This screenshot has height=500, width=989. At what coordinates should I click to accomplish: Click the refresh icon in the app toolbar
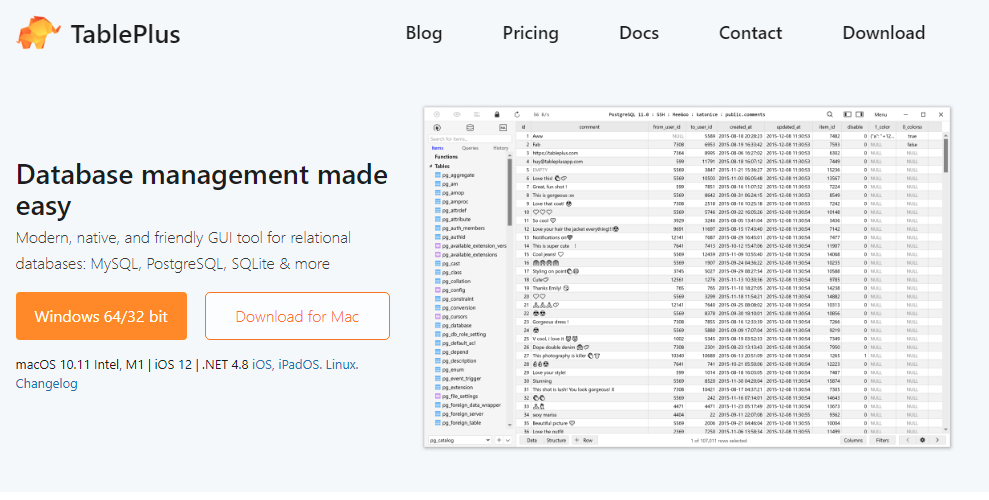[517, 115]
